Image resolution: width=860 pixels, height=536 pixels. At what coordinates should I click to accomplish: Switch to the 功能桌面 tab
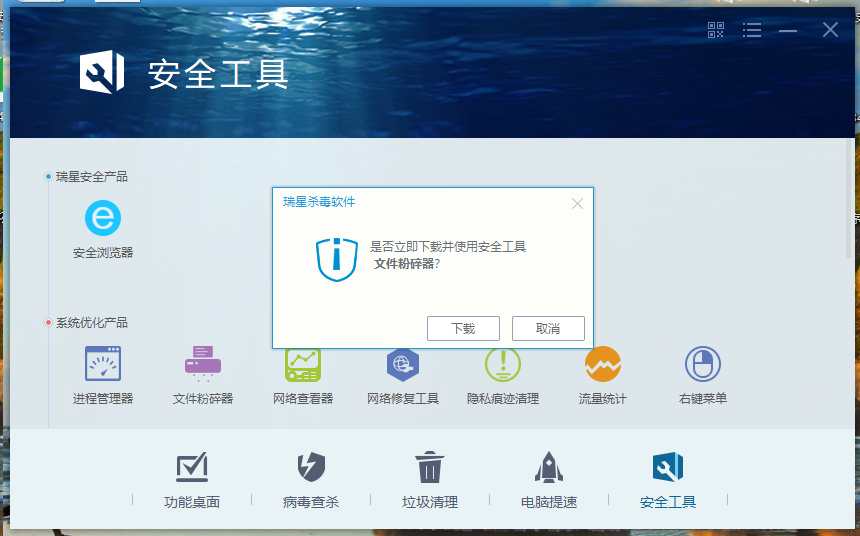click(x=192, y=481)
